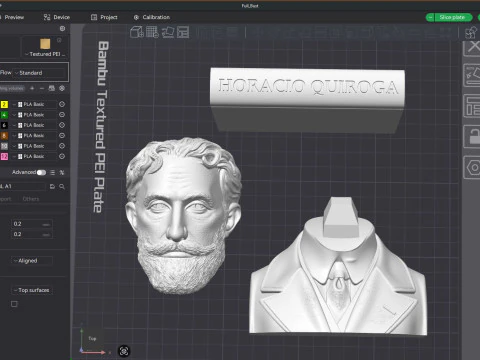
Task: Edit filament 12 PLA Basic settings
Action: coord(62,156)
